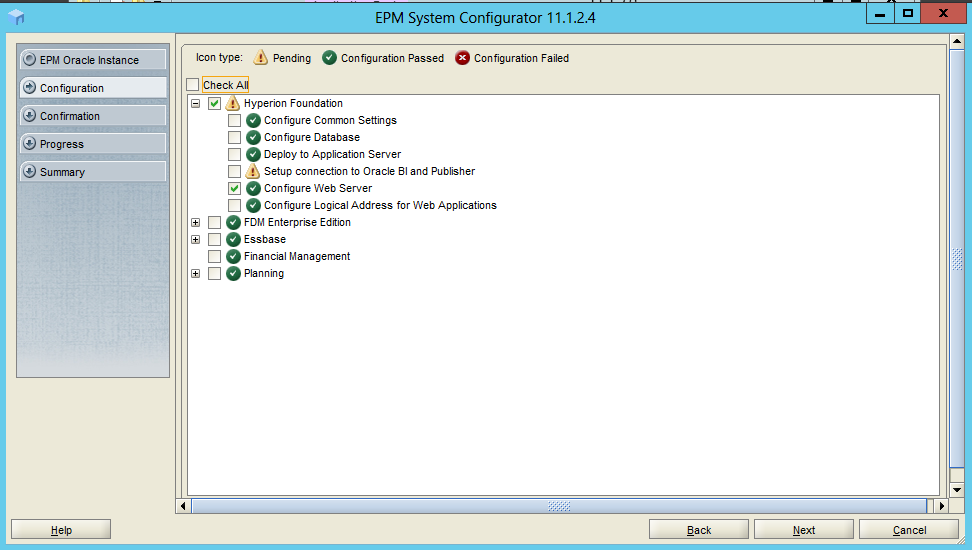The width and height of the screenshot is (972, 550).
Task: Click the Hyperion Foundation pending warning icon
Action: [232, 103]
